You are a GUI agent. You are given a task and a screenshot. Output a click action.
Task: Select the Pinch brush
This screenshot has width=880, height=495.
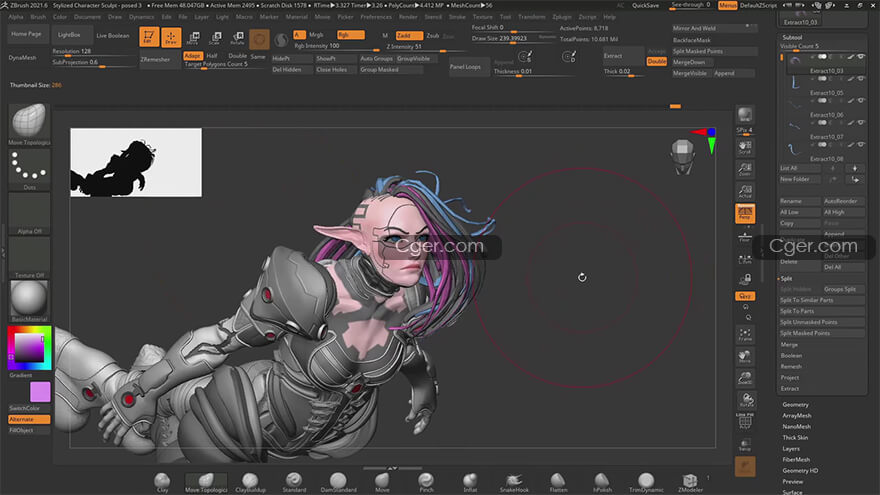[x=426, y=482]
